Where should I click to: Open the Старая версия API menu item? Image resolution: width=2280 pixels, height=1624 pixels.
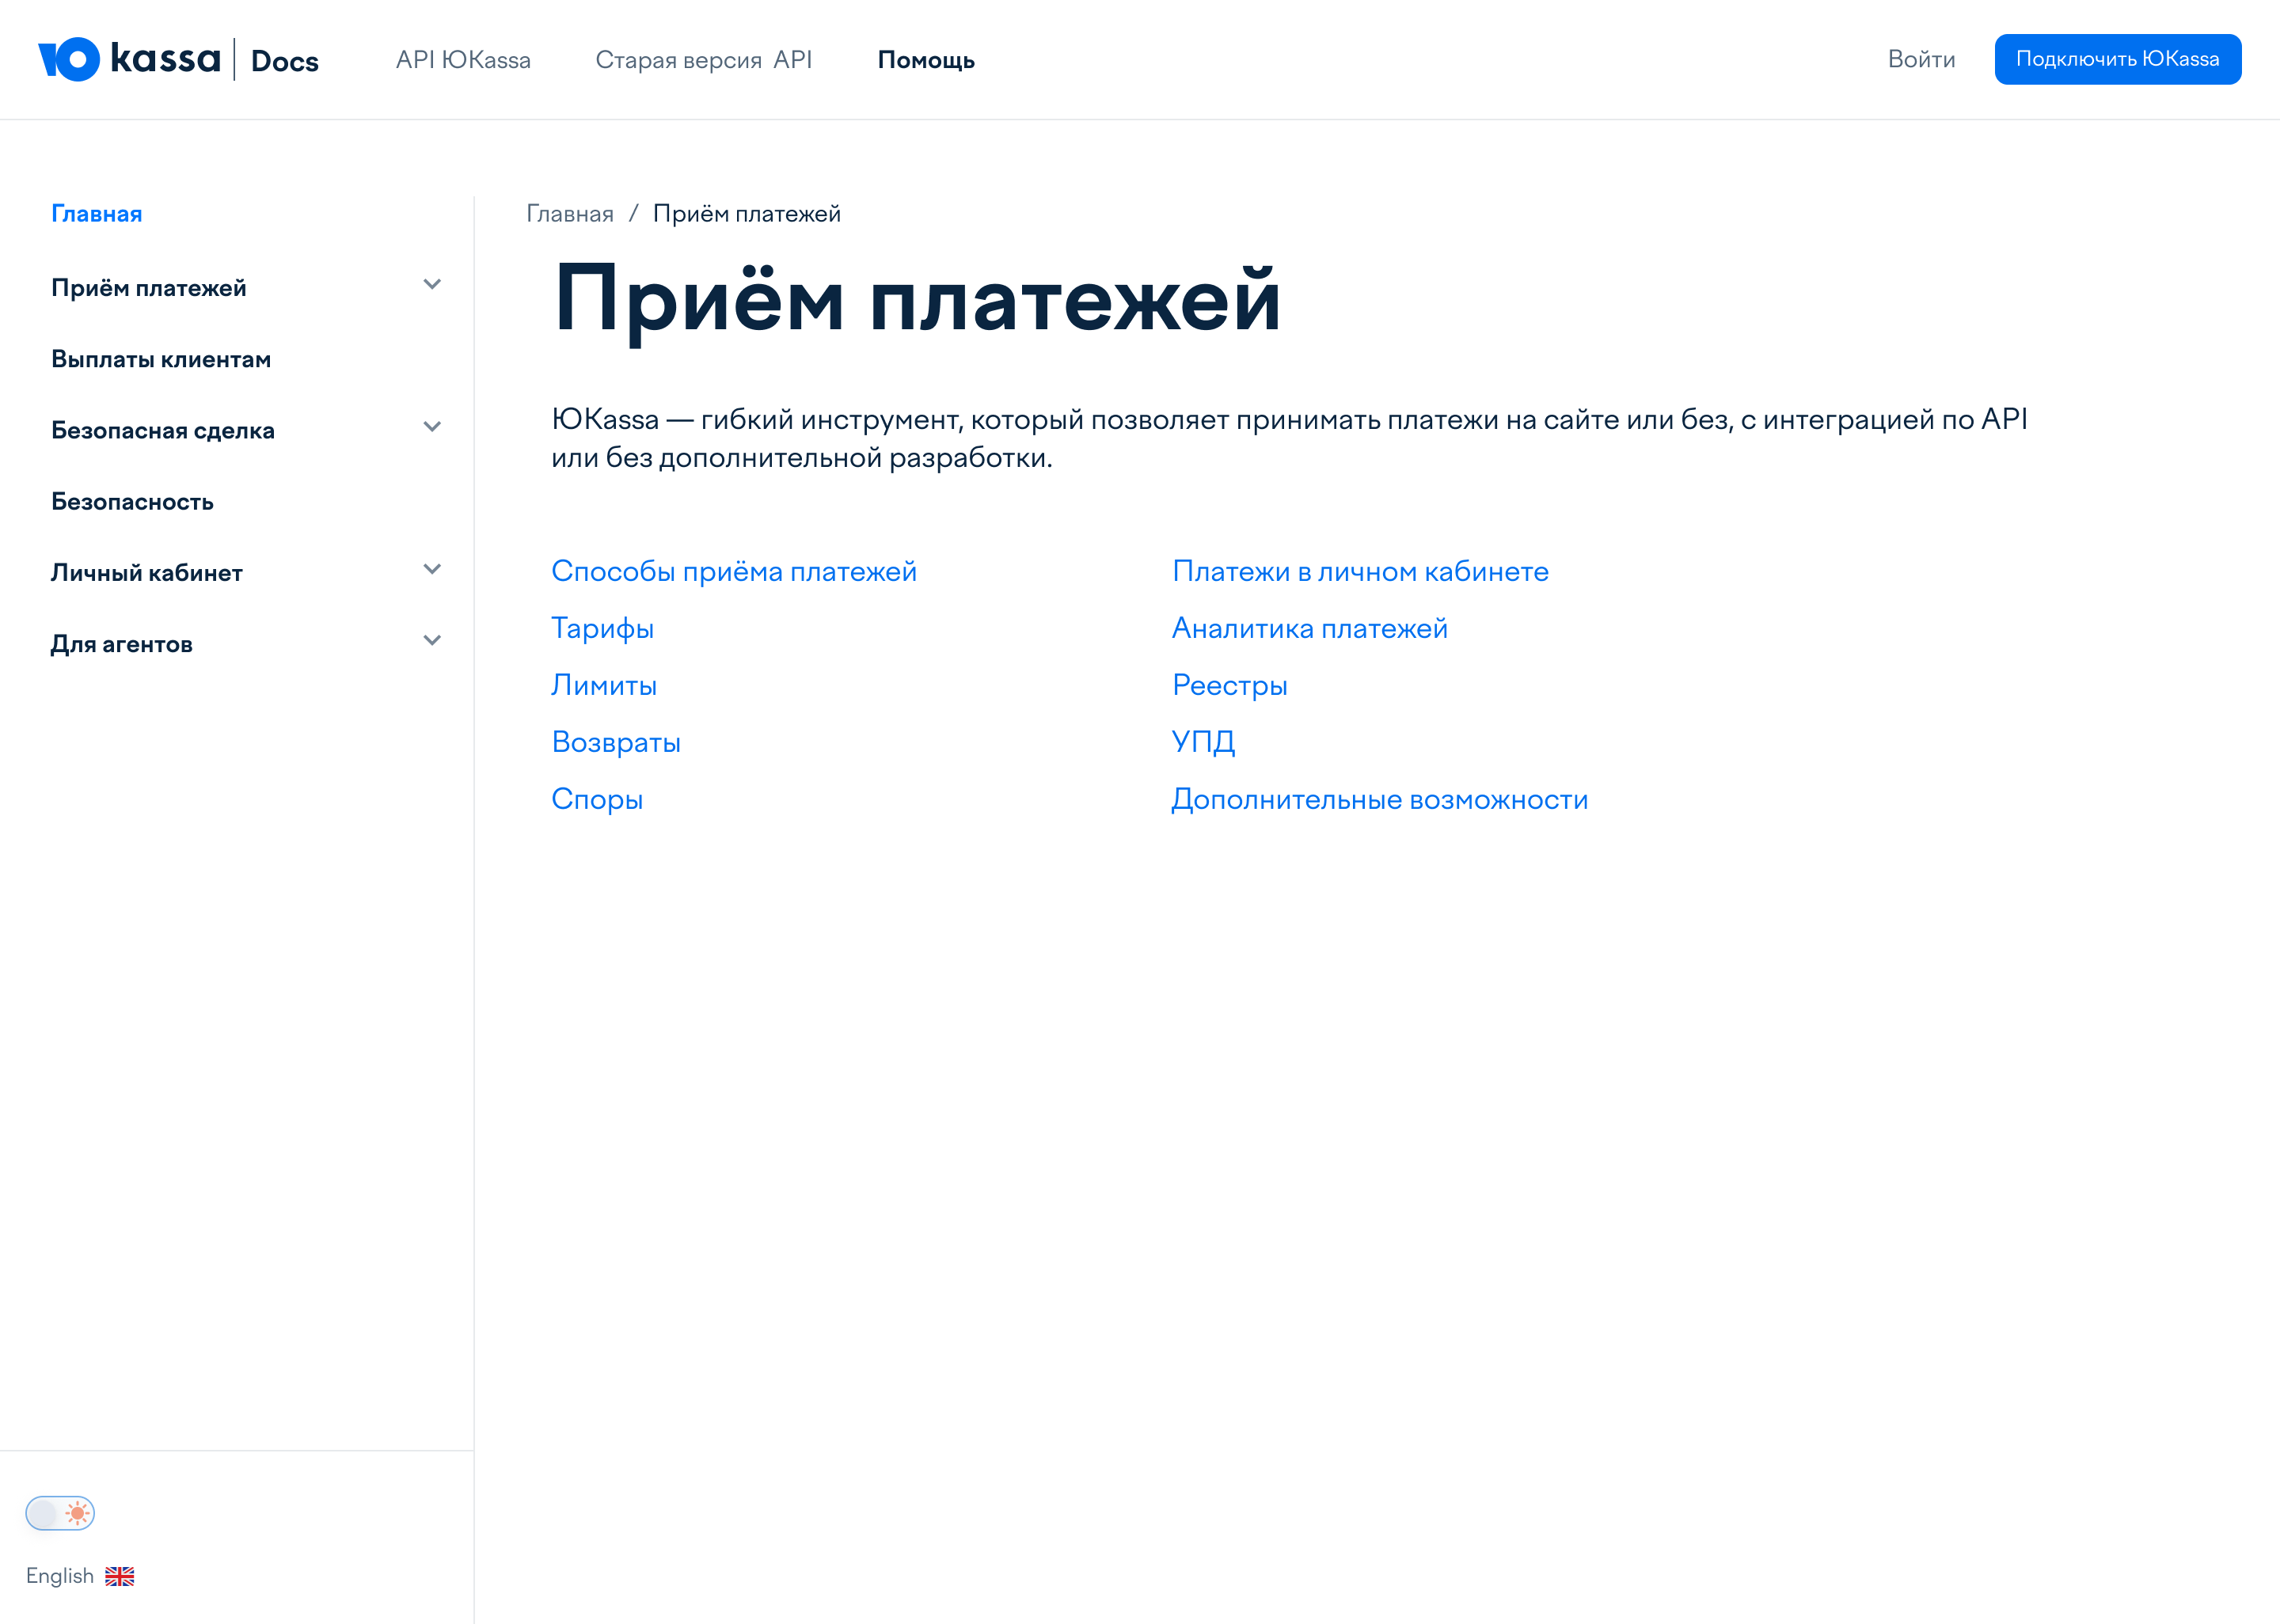click(703, 60)
